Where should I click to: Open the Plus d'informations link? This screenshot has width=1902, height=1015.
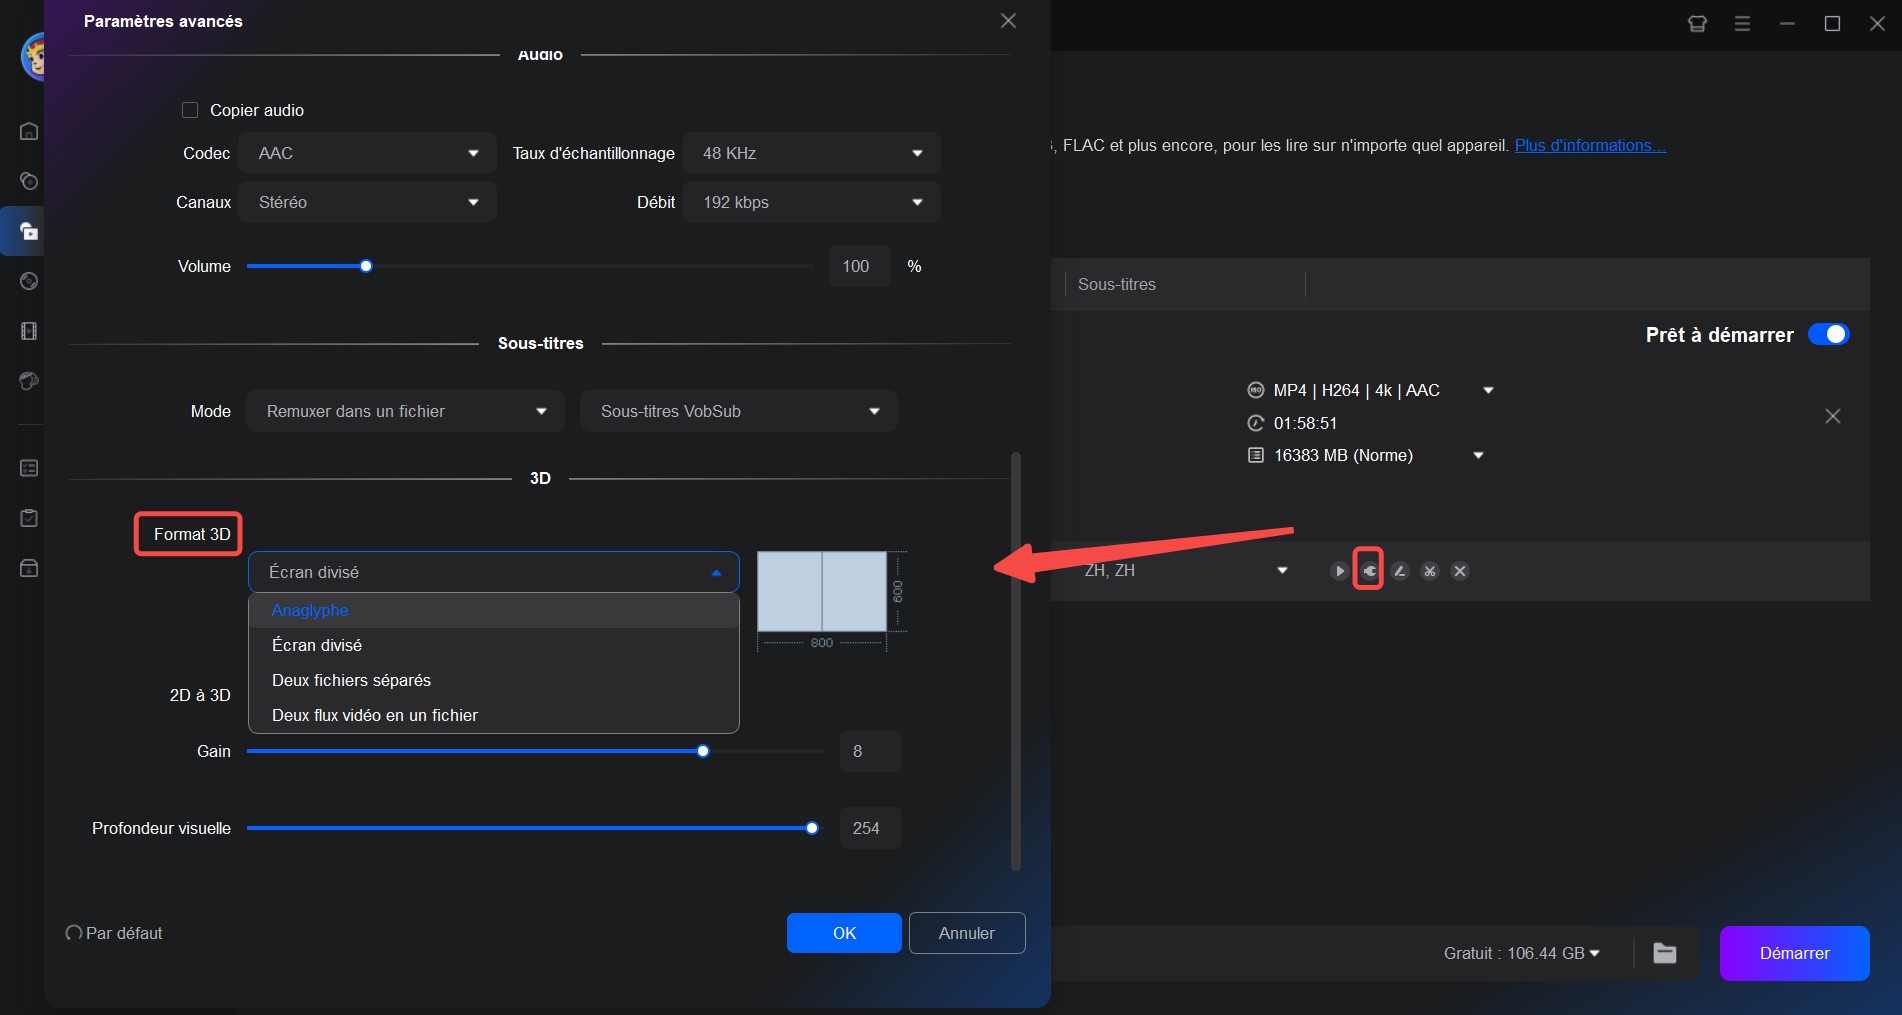pyautogui.click(x=1590, y=145)
